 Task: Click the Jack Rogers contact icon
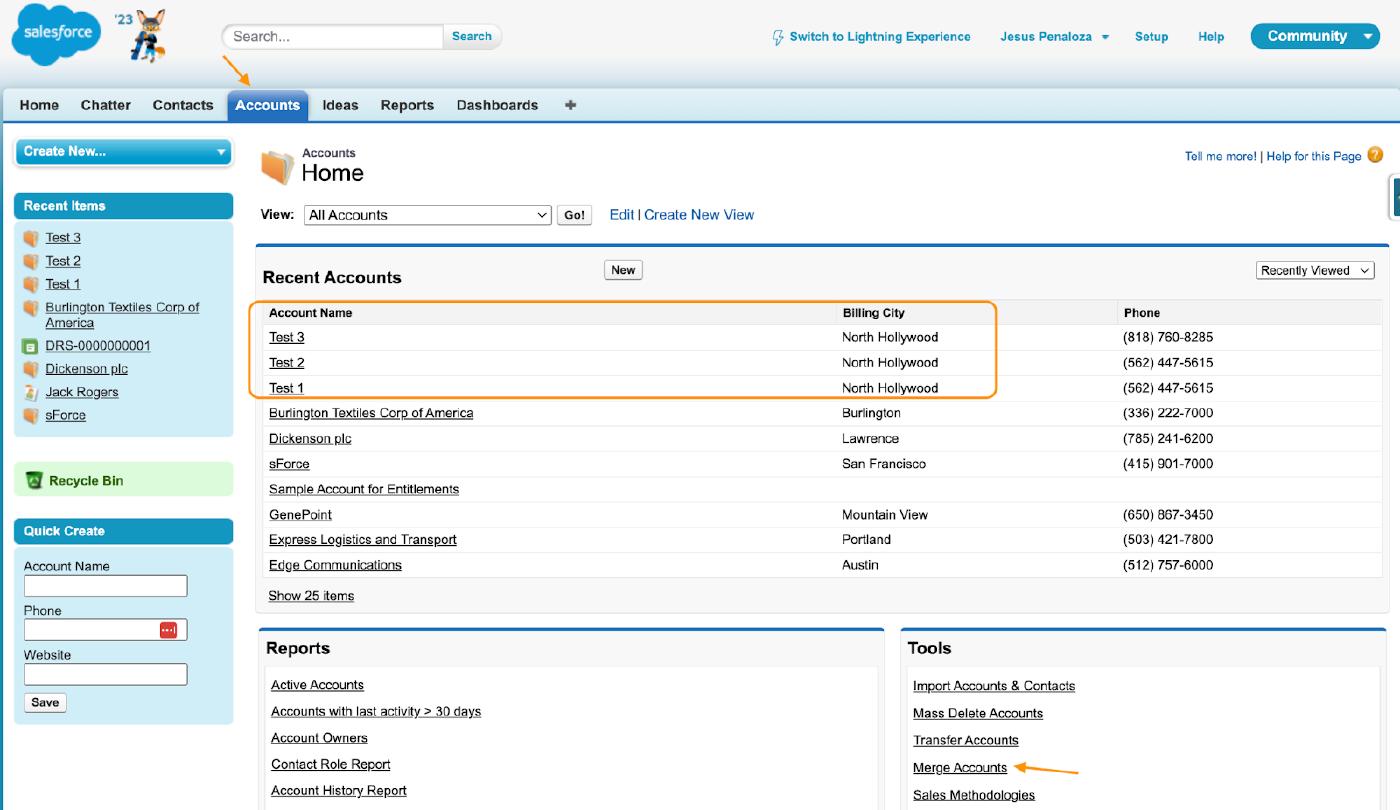[x=30, y=392]
